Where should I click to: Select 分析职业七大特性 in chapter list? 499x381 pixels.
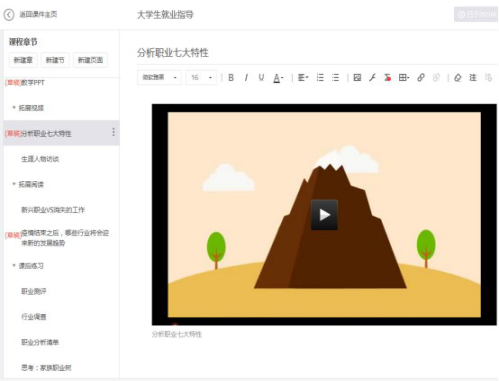pyautogui.click(x=46, y=133)
